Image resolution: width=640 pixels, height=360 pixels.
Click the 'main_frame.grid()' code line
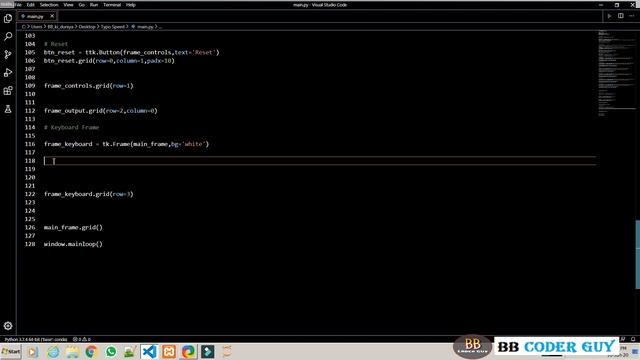point(73,227)
